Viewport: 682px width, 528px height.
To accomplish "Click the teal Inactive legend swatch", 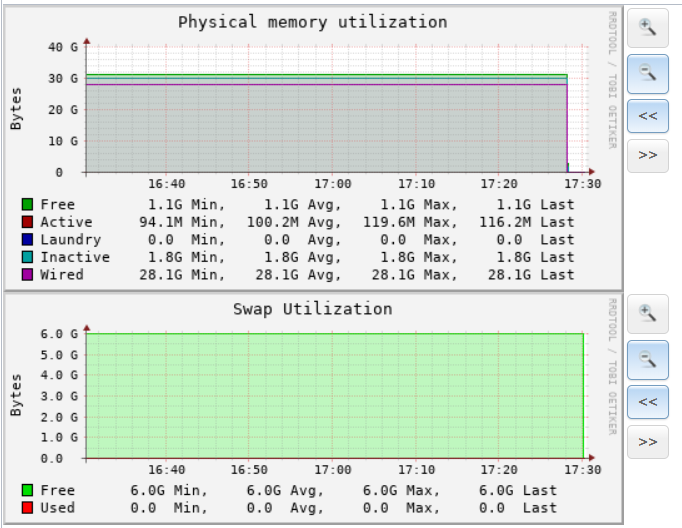I will click(x=27, y=257).
